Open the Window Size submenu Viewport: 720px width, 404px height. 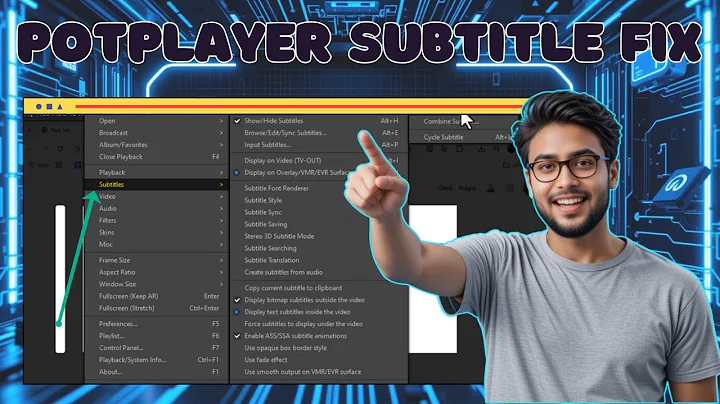157,284
